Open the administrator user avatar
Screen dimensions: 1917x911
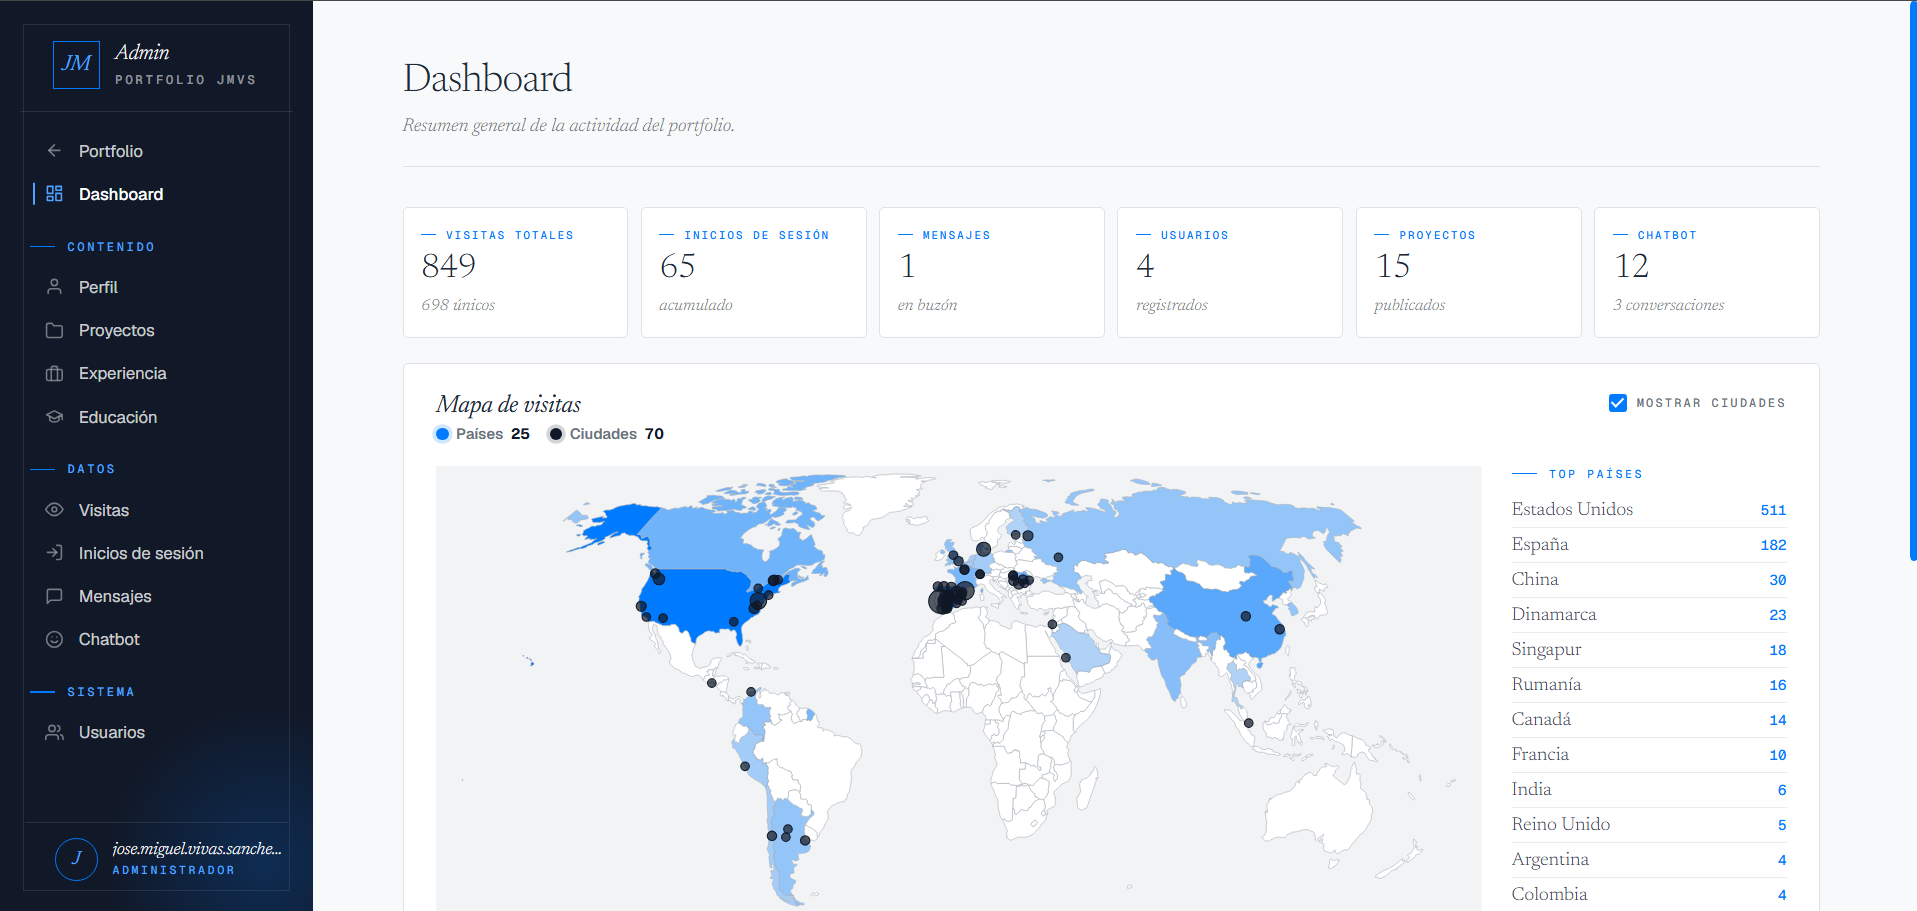click(x=76, y=859)
